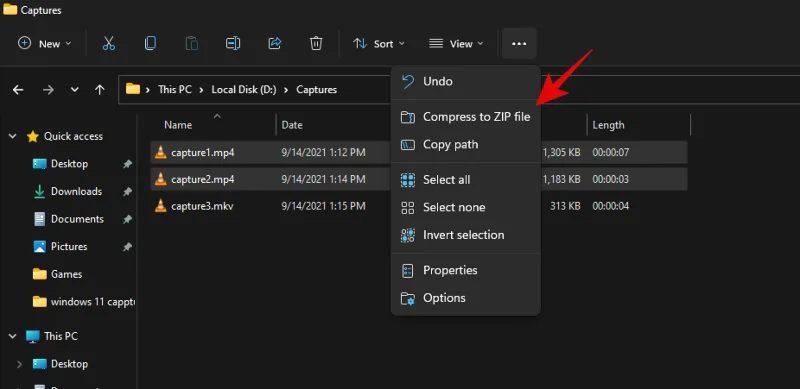Choose Select all from menu
Image resolution: width=800 pixels, height=389 pixels.
pyautogui.click(x=465, y=180)
